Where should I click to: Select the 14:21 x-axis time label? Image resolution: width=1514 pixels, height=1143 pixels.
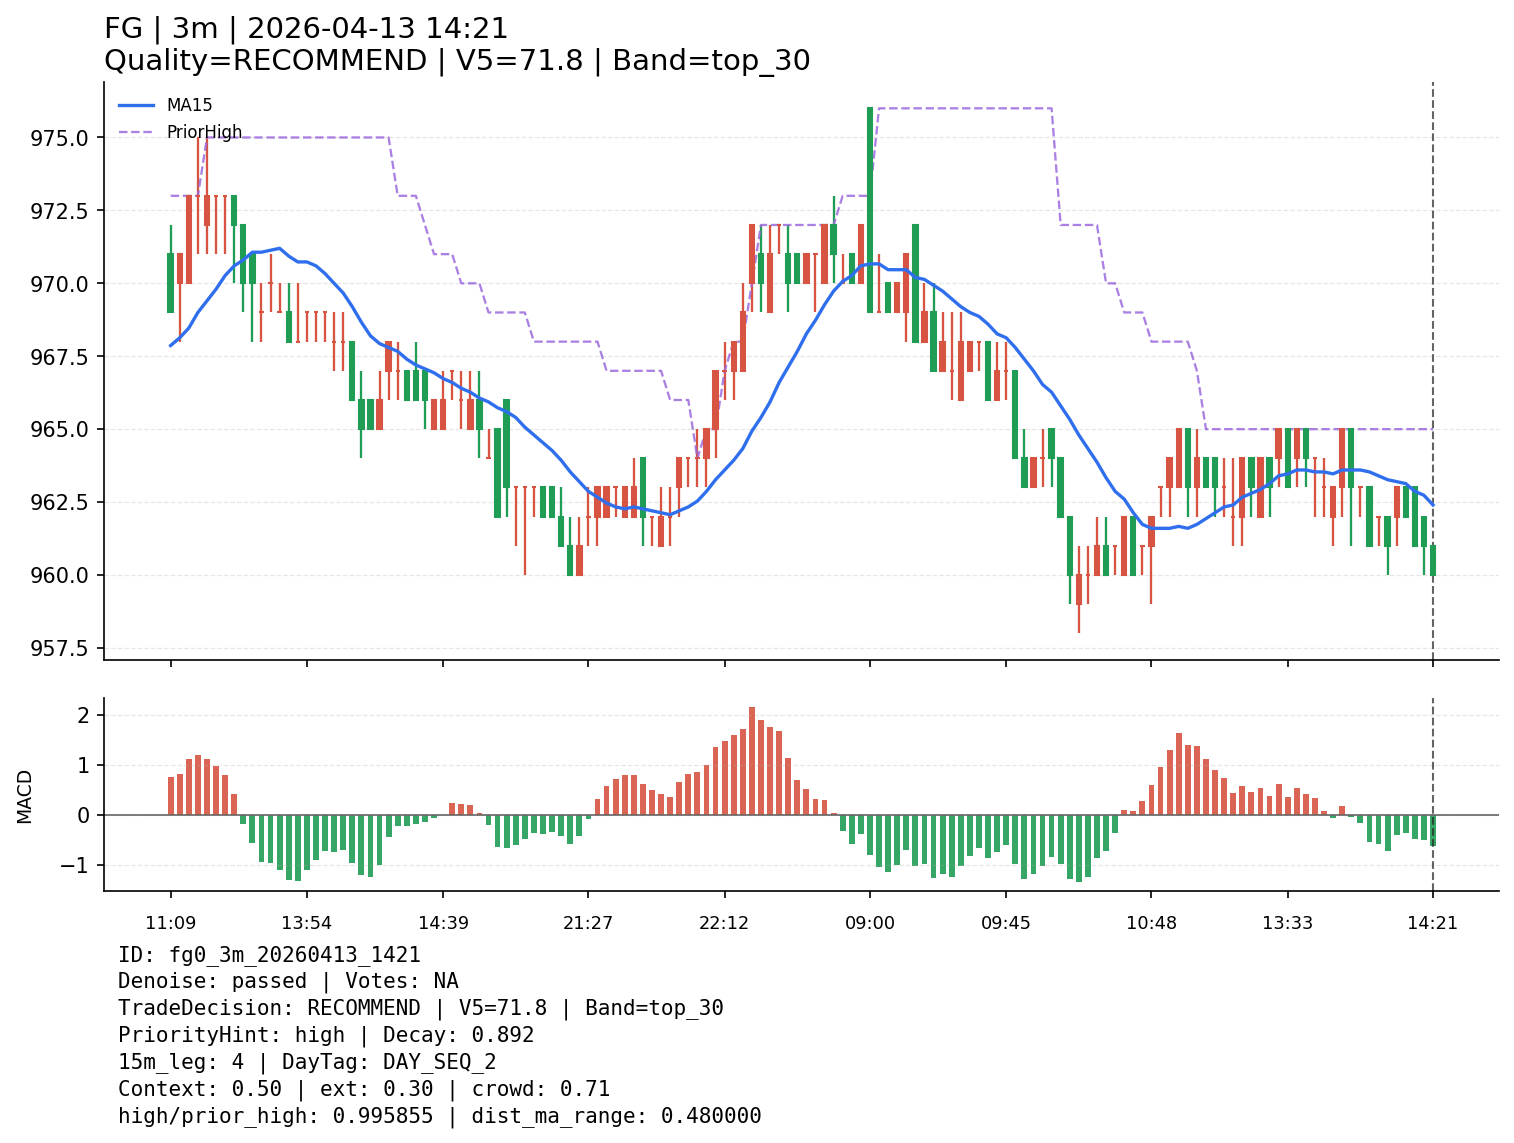[x=1432, y=922]
